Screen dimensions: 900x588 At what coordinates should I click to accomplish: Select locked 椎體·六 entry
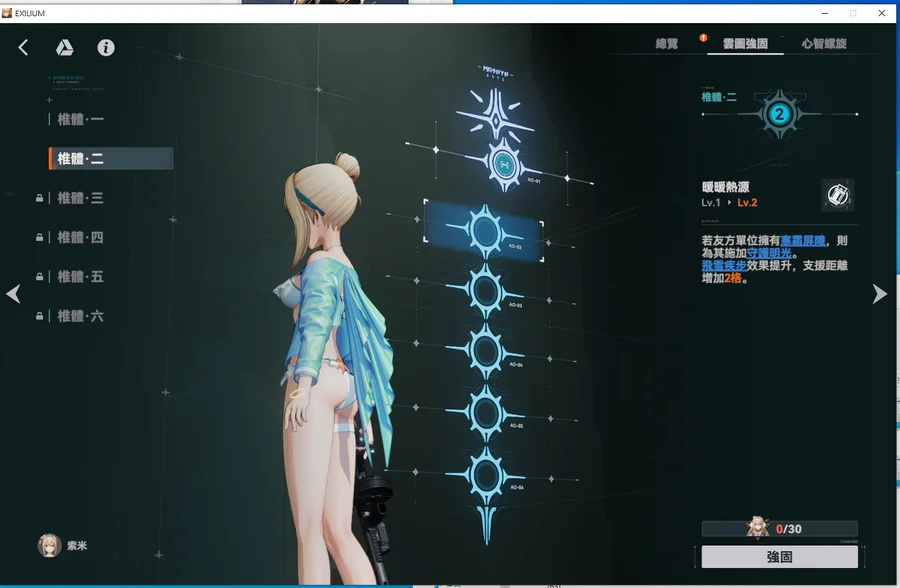point(80,316)
